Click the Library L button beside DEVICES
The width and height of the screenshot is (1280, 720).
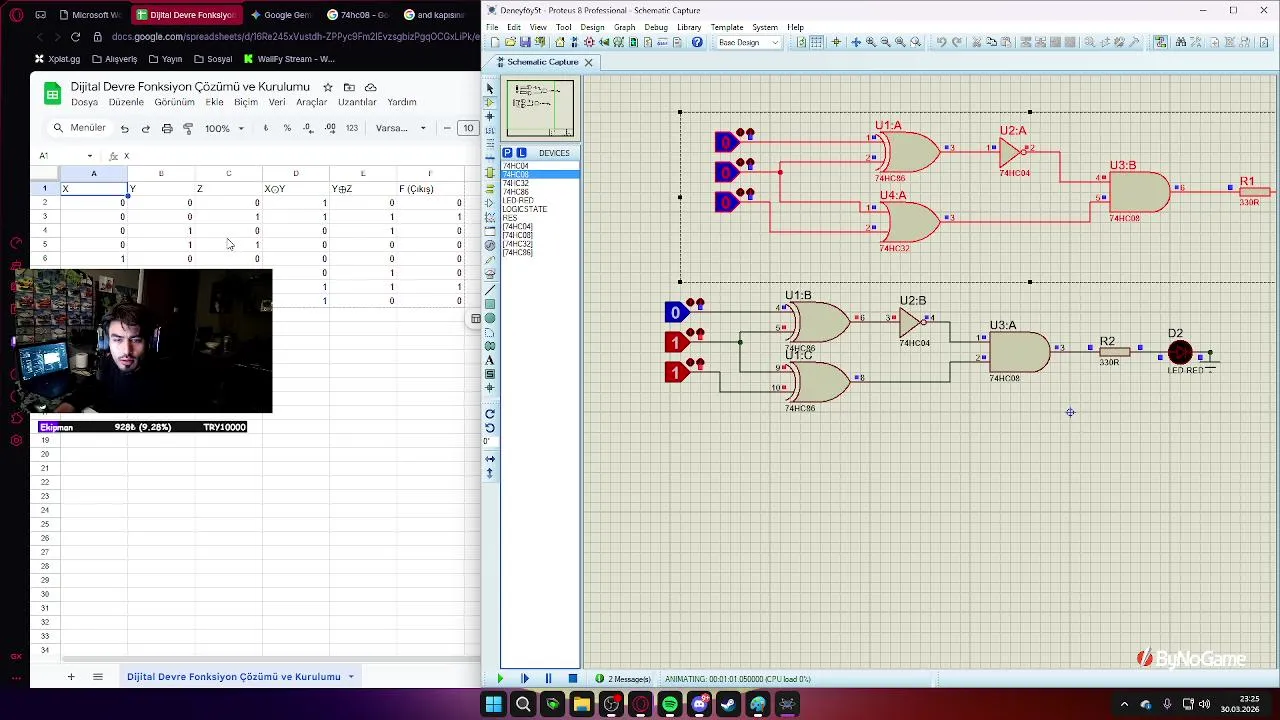[521, 153]
